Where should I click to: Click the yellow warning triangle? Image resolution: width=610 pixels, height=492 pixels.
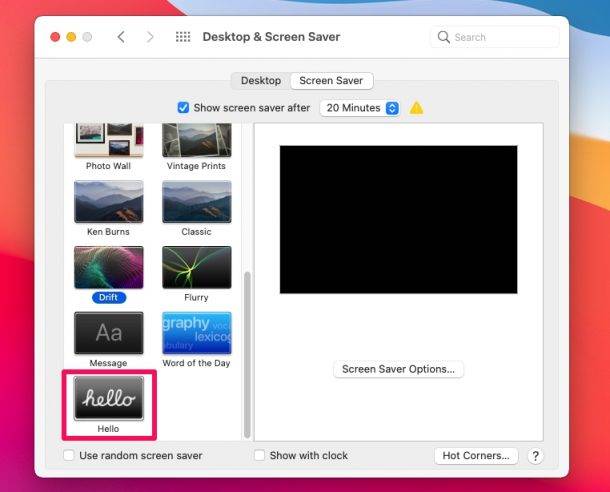click(x=416, y=108)
